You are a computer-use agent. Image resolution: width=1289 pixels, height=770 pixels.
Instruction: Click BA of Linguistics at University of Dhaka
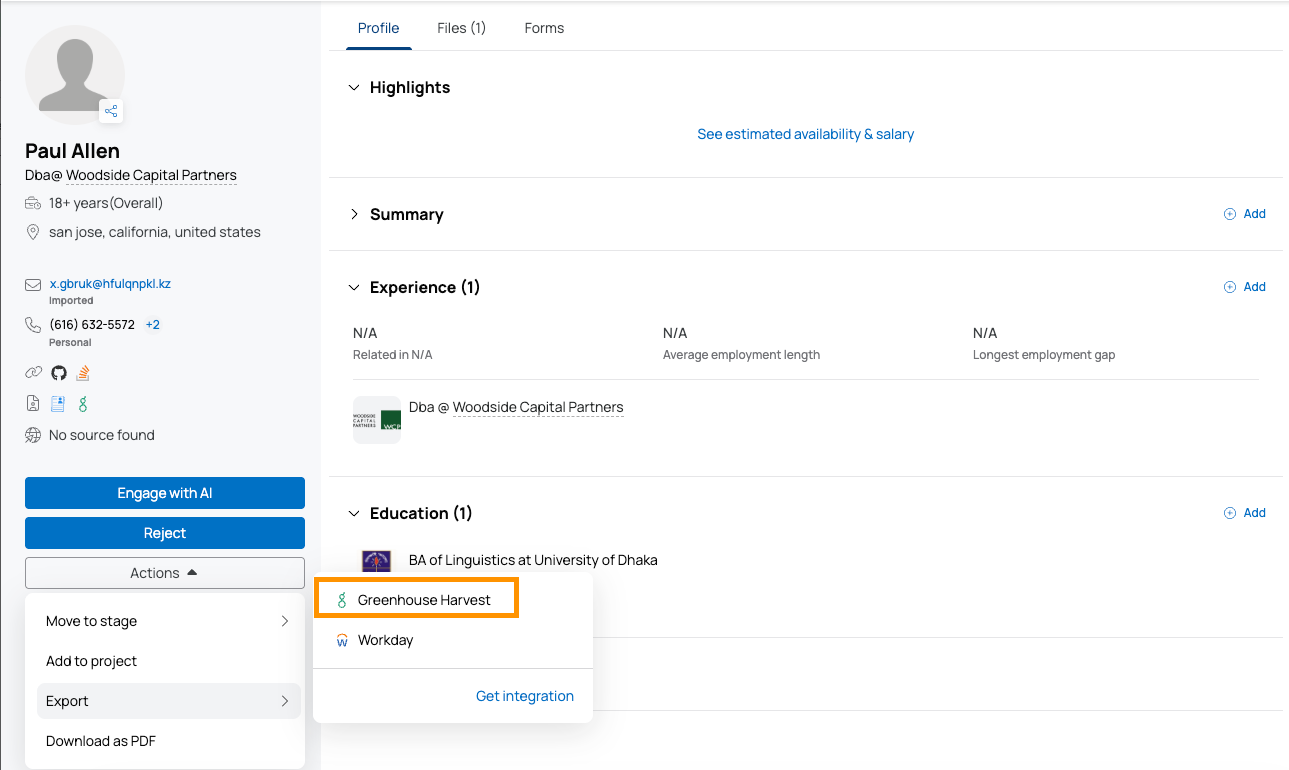tap(533, 560)
